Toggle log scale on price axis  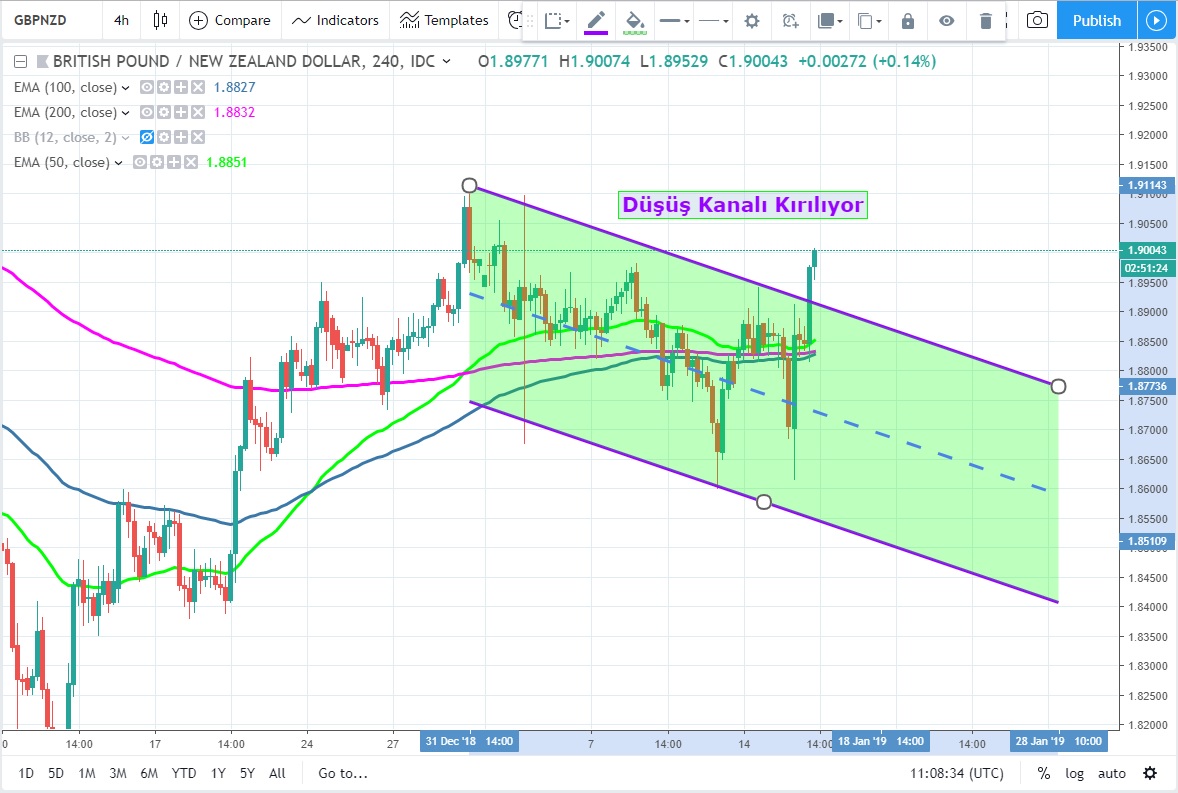1074,773
